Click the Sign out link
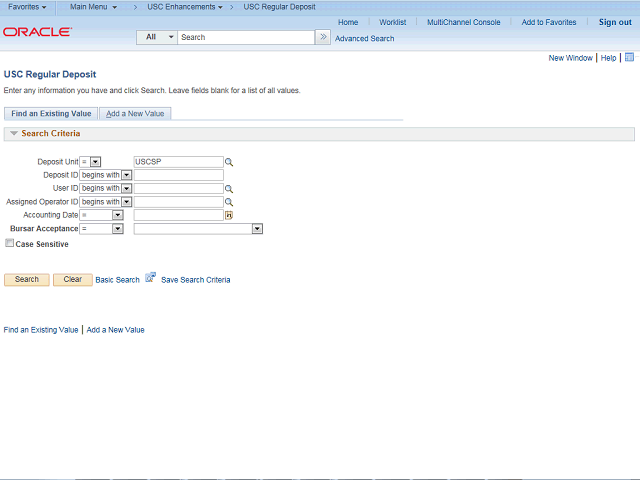The image size is (640, 480). pyautogui.click(x=615, y=22)
